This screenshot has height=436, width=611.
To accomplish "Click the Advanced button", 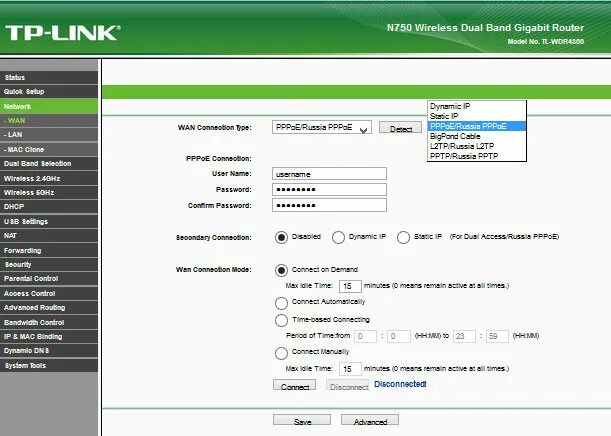I will (x=370, y=420).
